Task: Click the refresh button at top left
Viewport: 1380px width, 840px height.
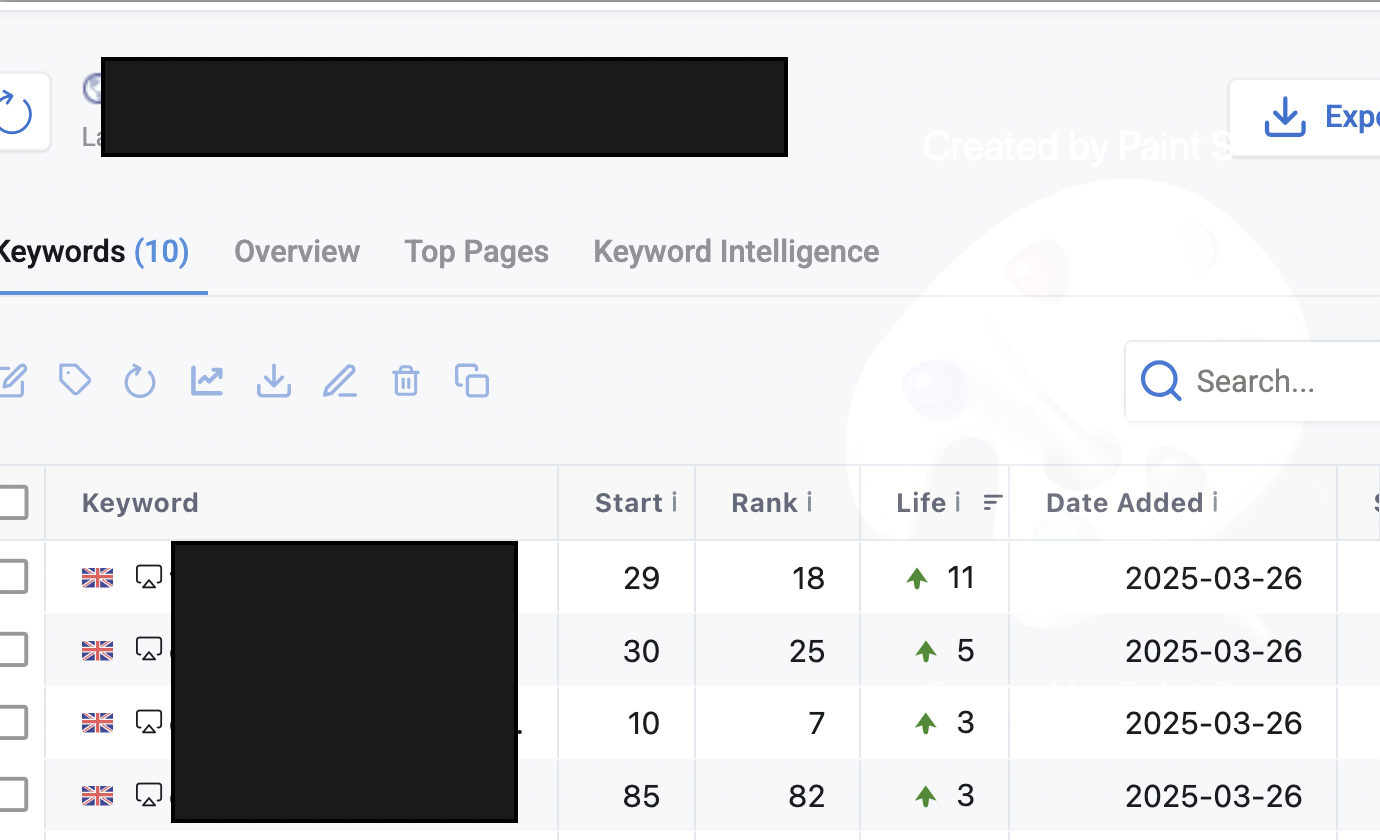Action: pos(16,112)
